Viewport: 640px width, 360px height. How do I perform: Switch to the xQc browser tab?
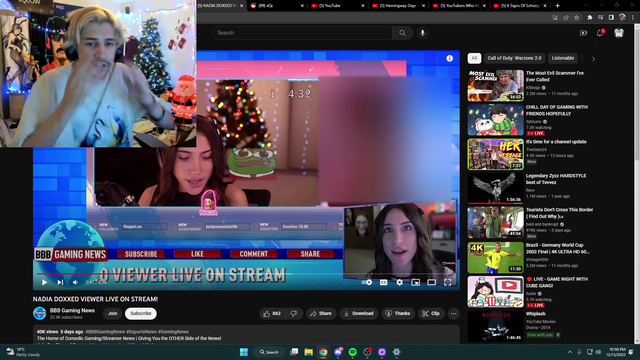coord(277,6)
